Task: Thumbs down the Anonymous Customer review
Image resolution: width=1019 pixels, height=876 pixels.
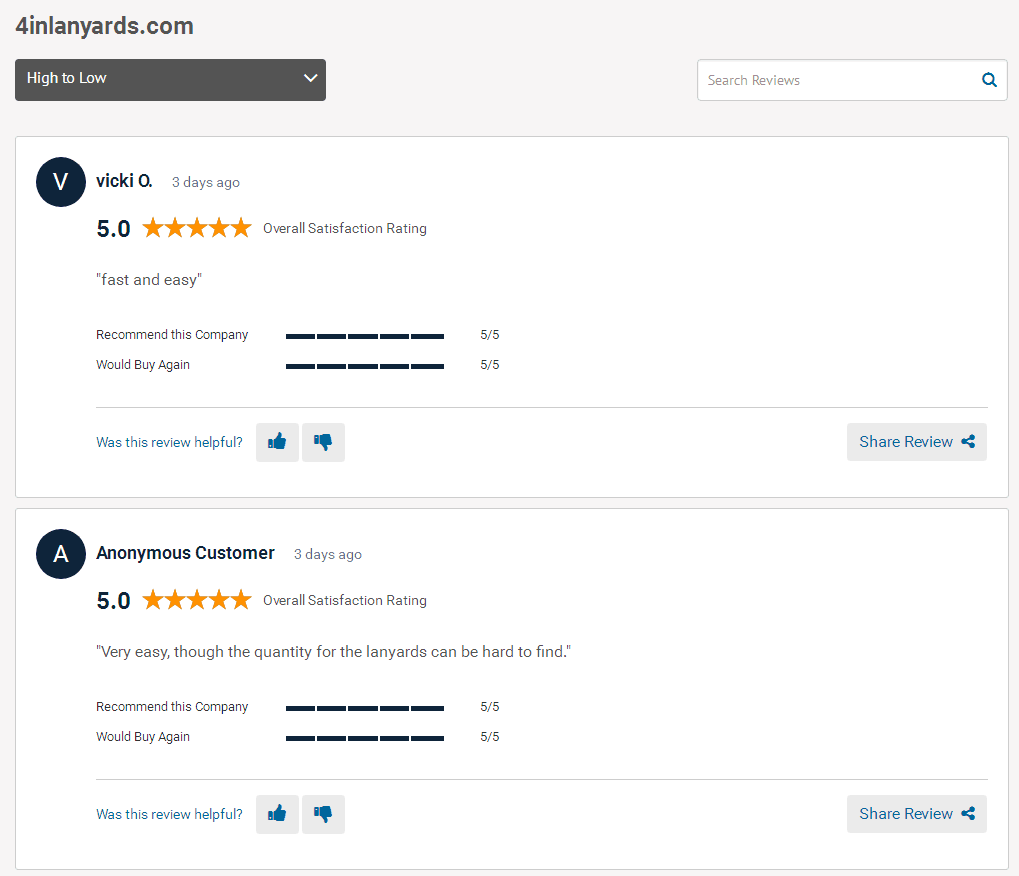Action: pos(324,814)
